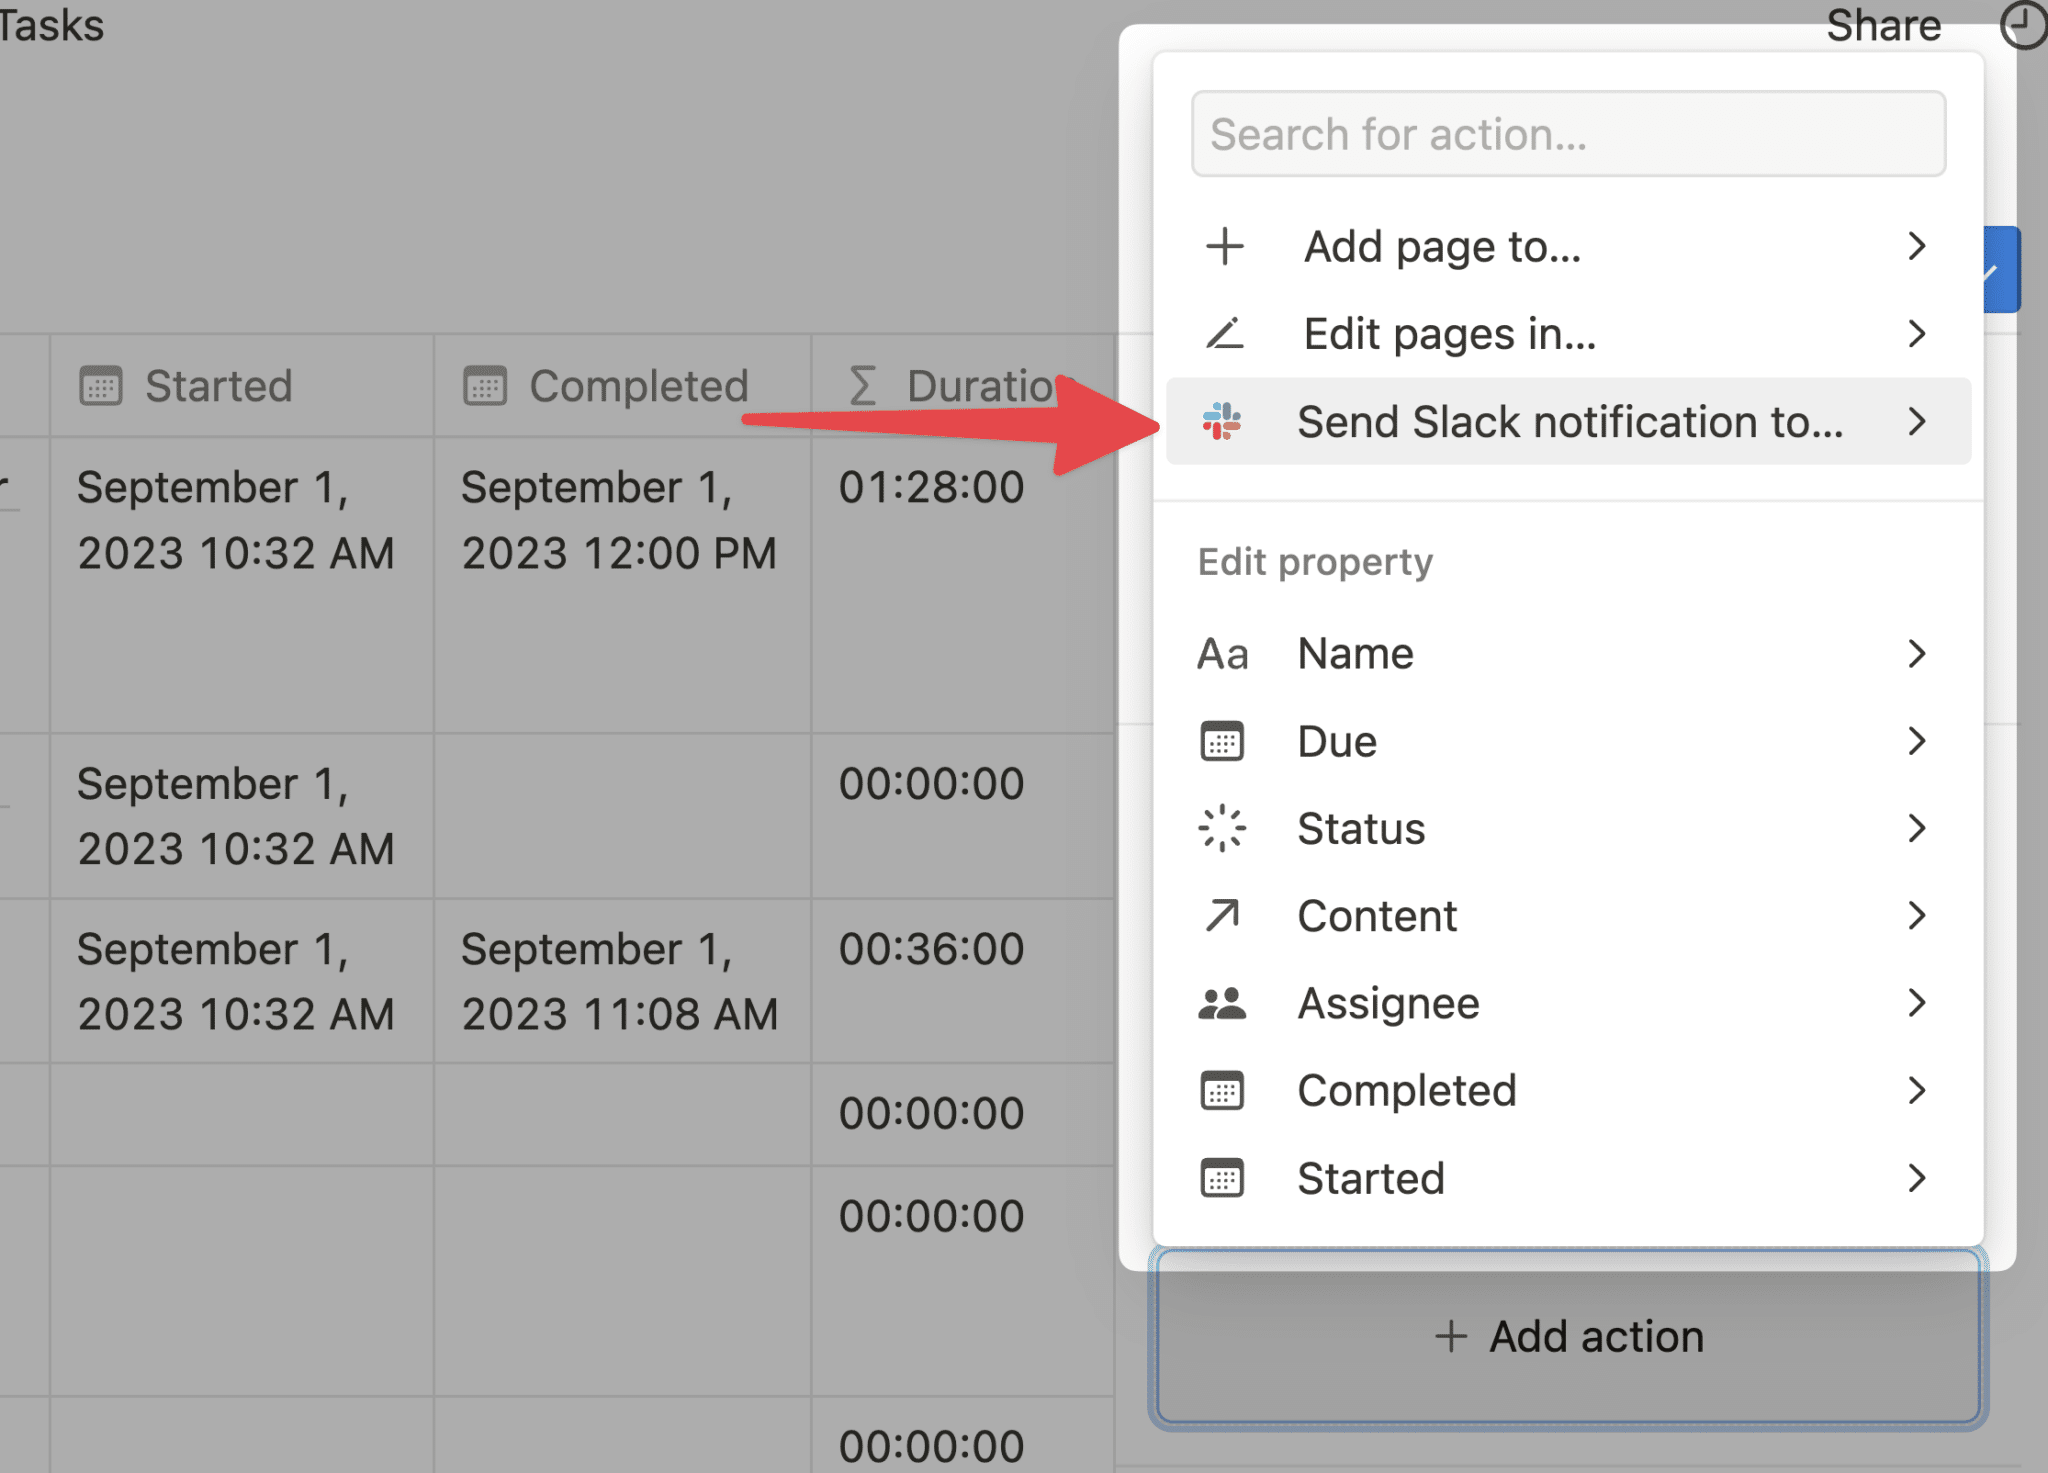The image size is (2048, 1473).
Task: Click the Slack logo icon
Action: click(1221, 421)
